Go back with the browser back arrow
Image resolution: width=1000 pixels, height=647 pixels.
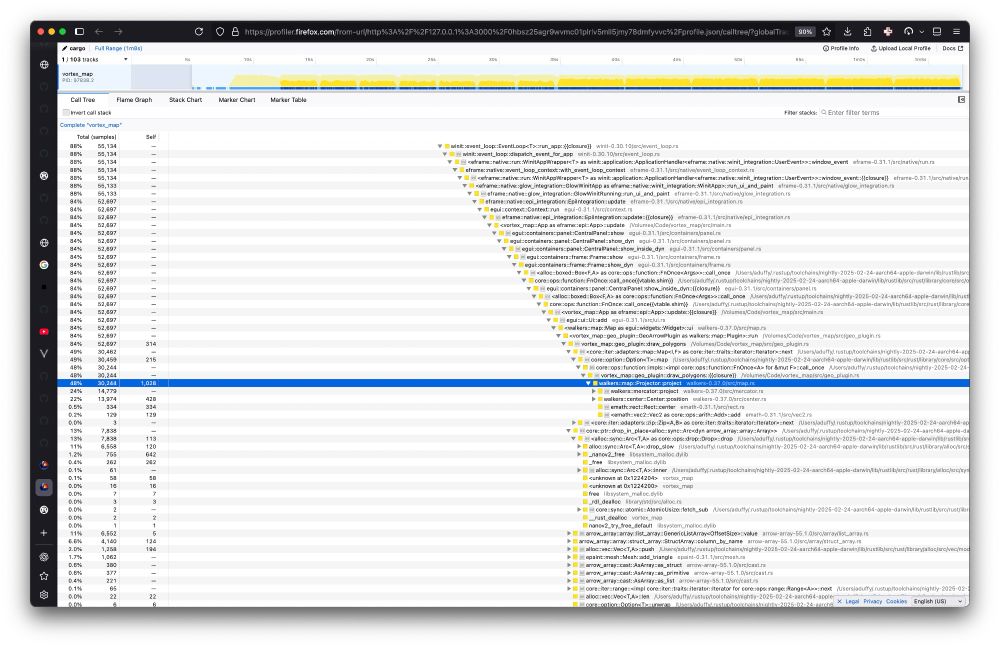99,31
